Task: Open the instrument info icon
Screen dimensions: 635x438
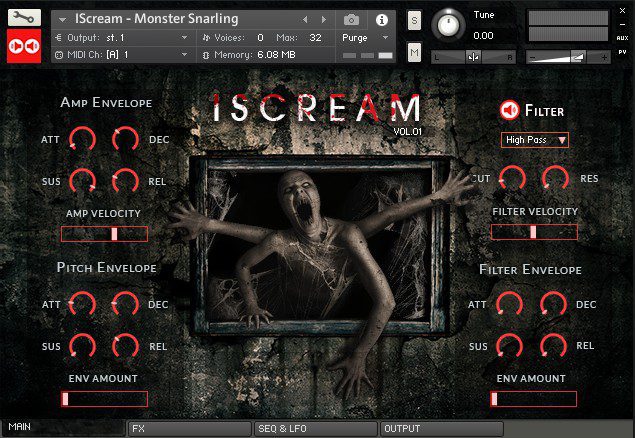Action: click(381, 20)
